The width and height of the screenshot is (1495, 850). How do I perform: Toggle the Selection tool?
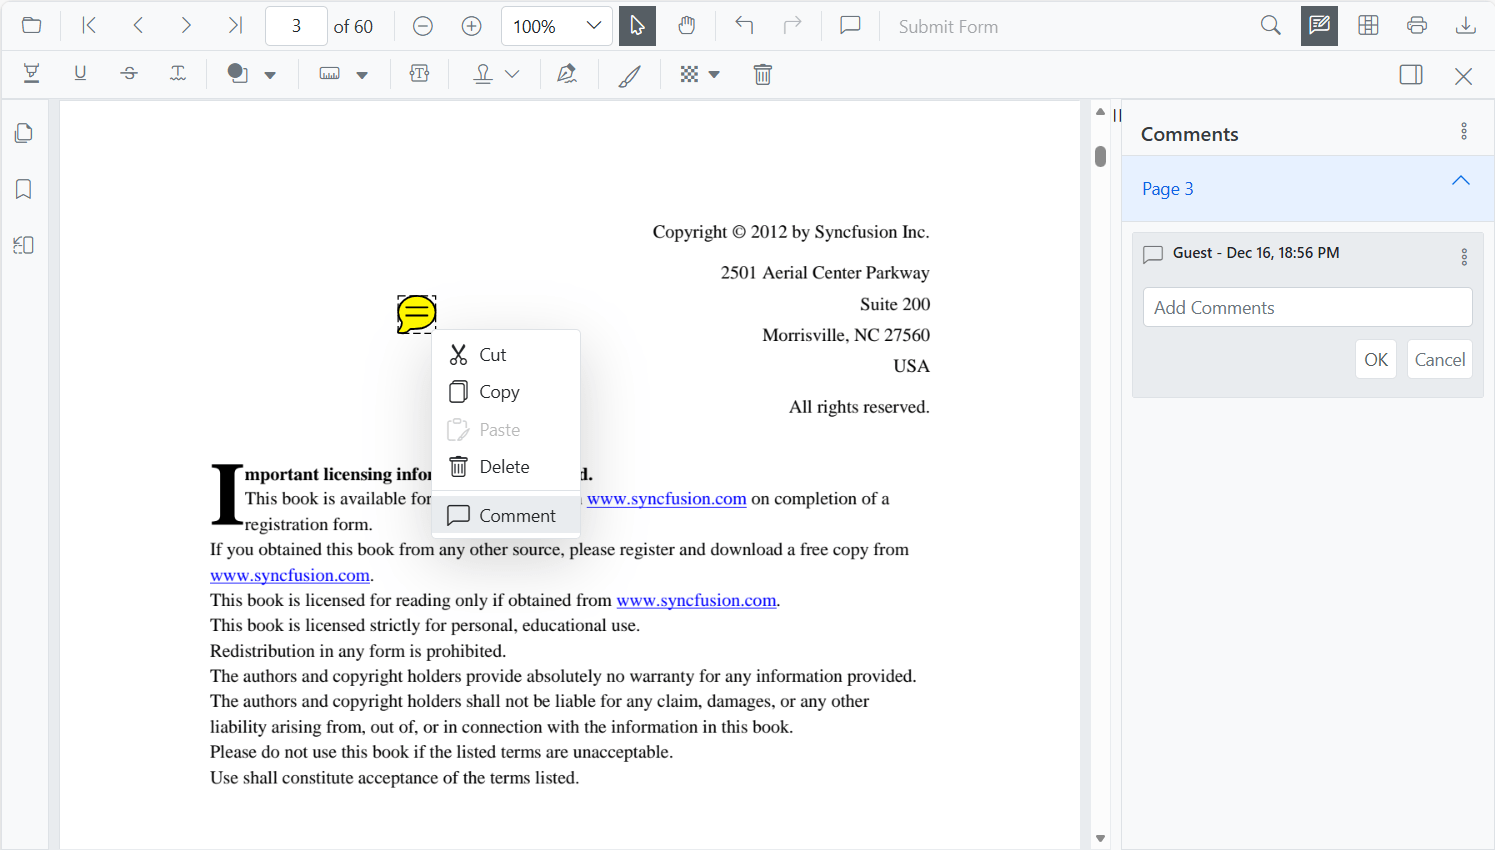637,26
